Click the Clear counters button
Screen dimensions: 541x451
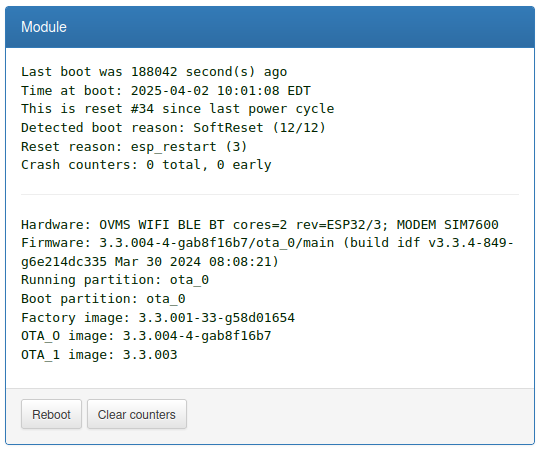[x=137, y=414]
